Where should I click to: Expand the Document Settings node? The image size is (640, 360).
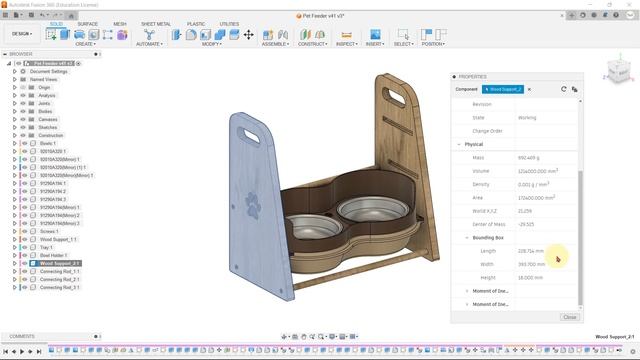tap(15, 71)
